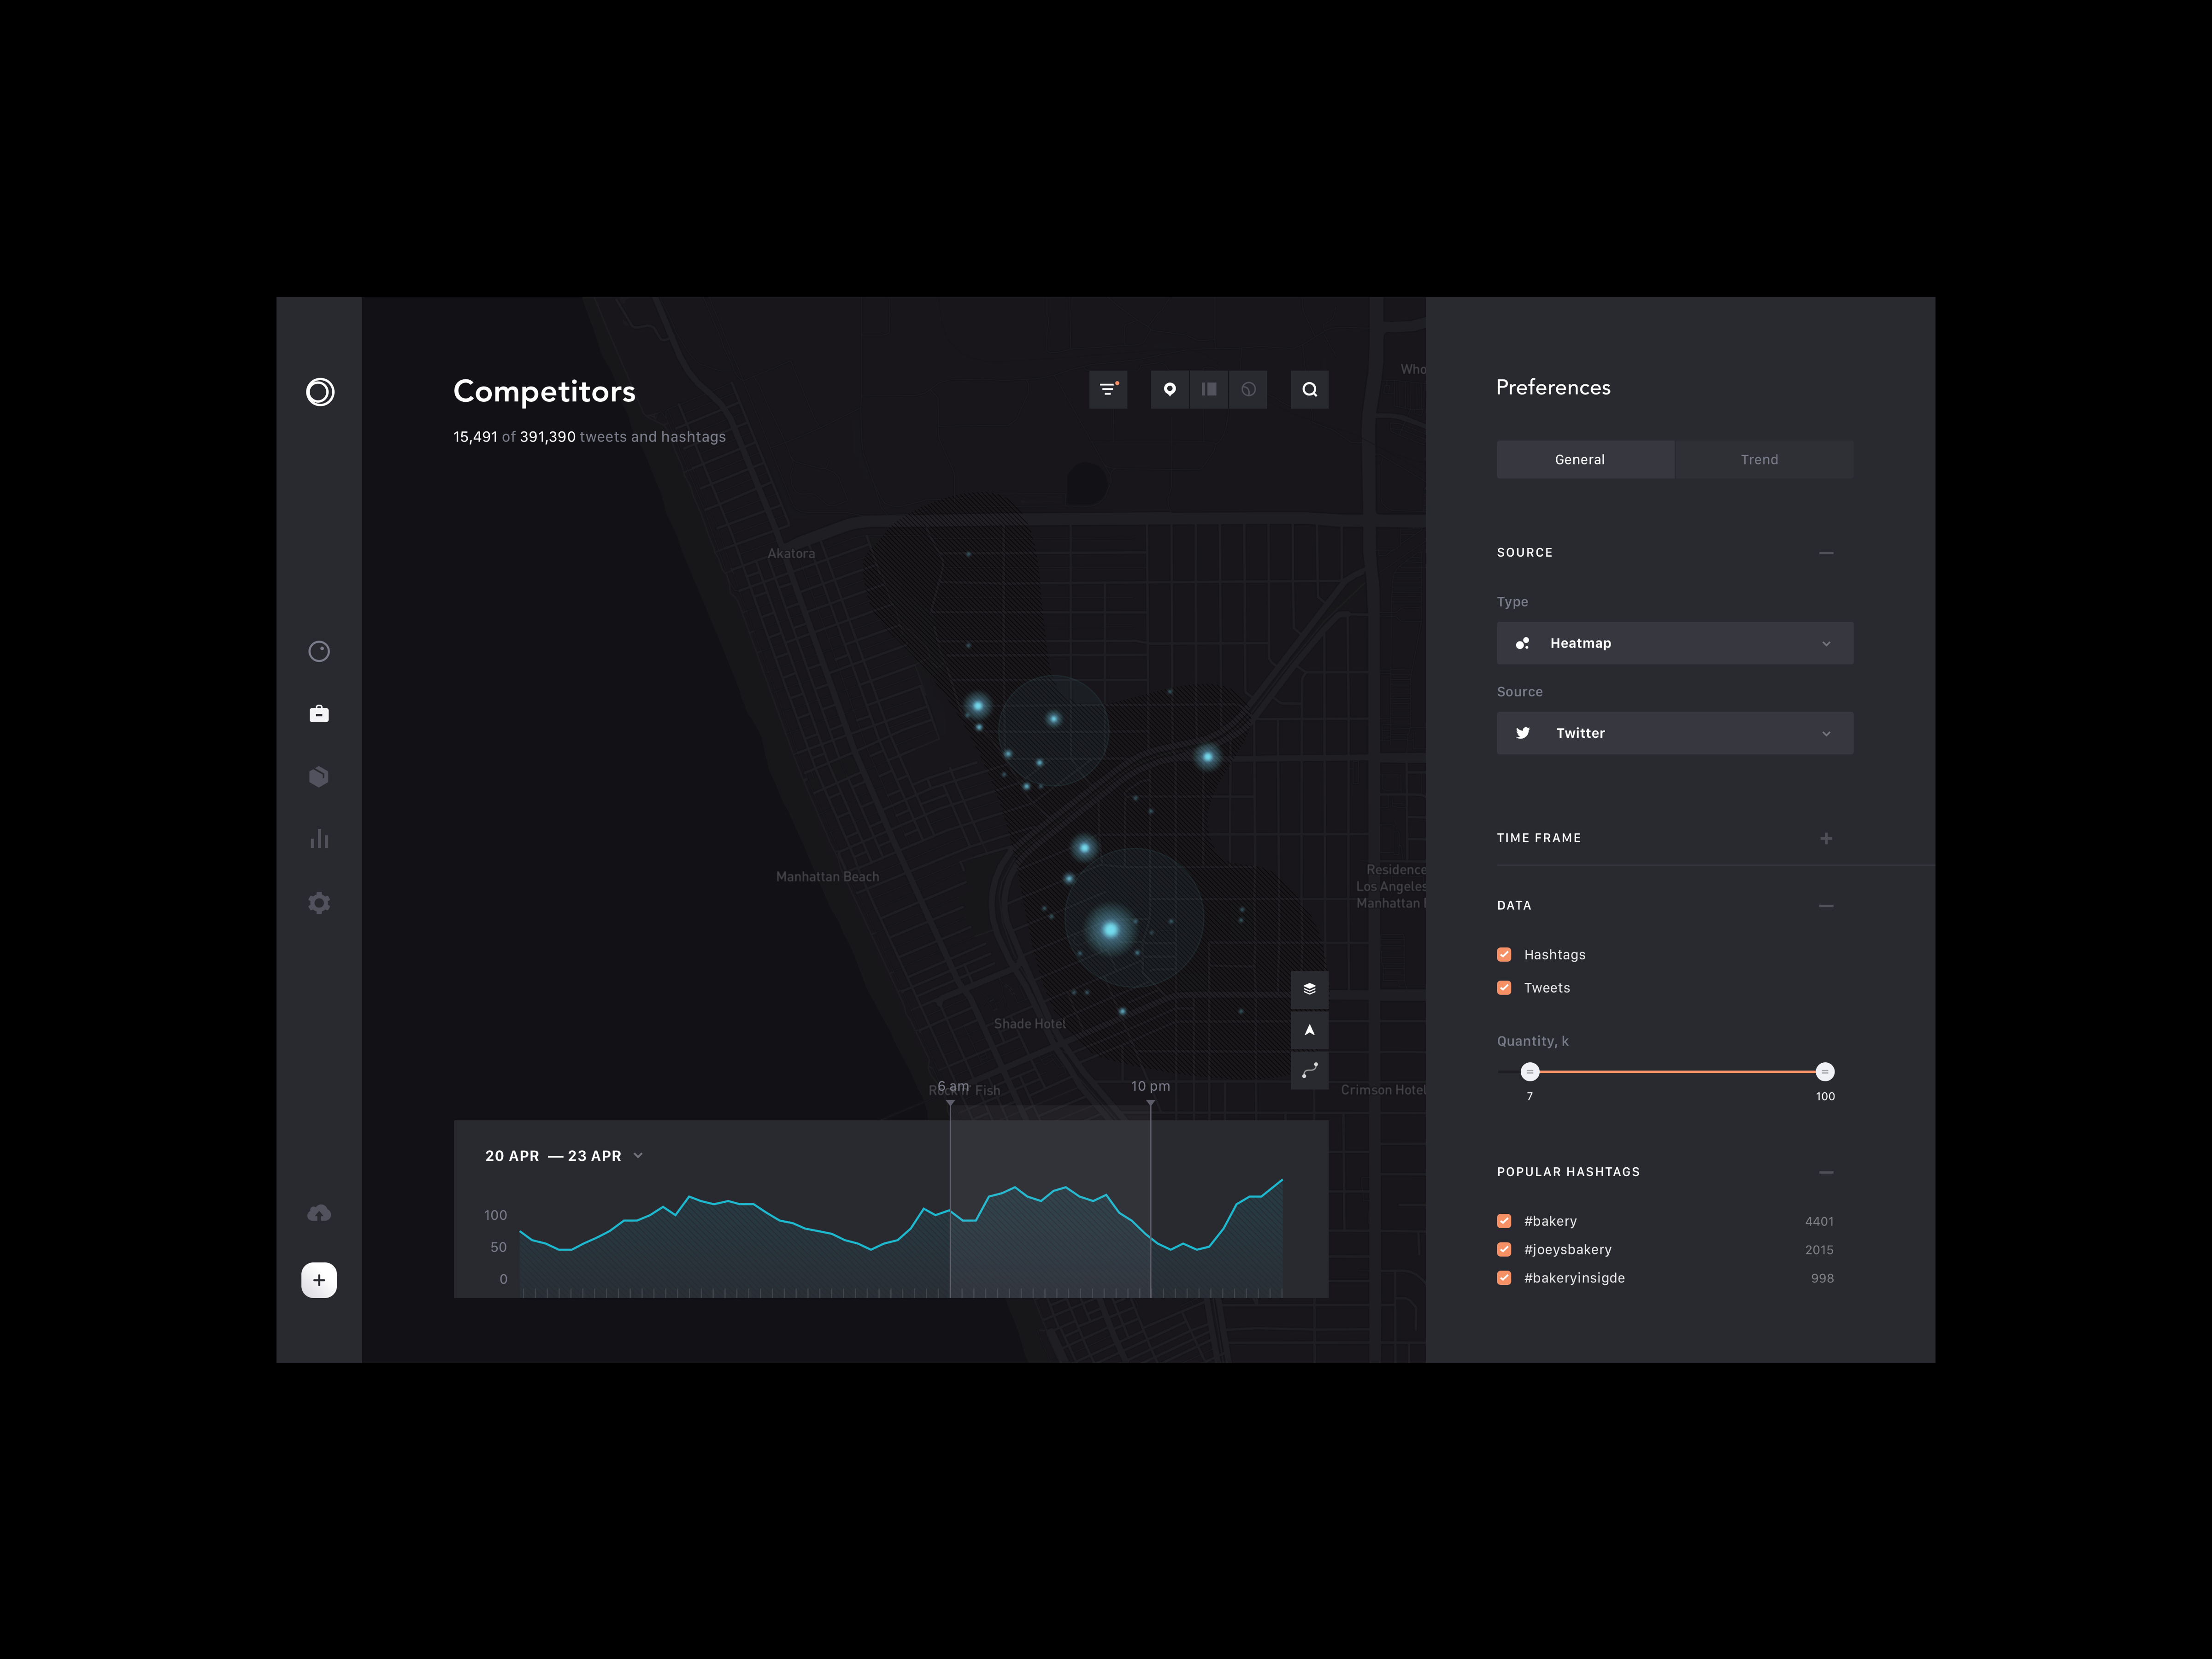Click the 998 count beside #bakeryinsigde
The height and width of the screenshot is (1659, 2212).
(1822, 1279)
